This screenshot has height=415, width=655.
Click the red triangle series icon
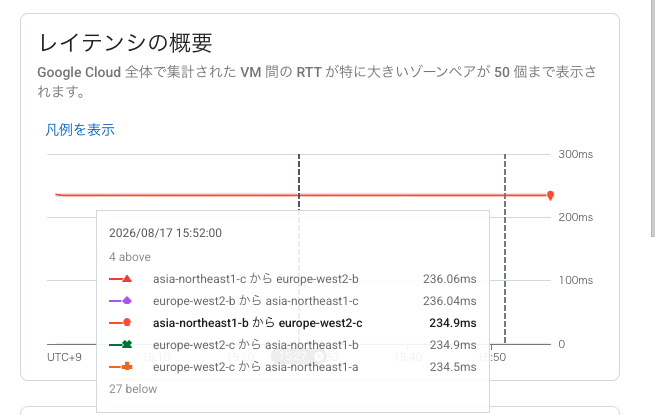point(127,278)
